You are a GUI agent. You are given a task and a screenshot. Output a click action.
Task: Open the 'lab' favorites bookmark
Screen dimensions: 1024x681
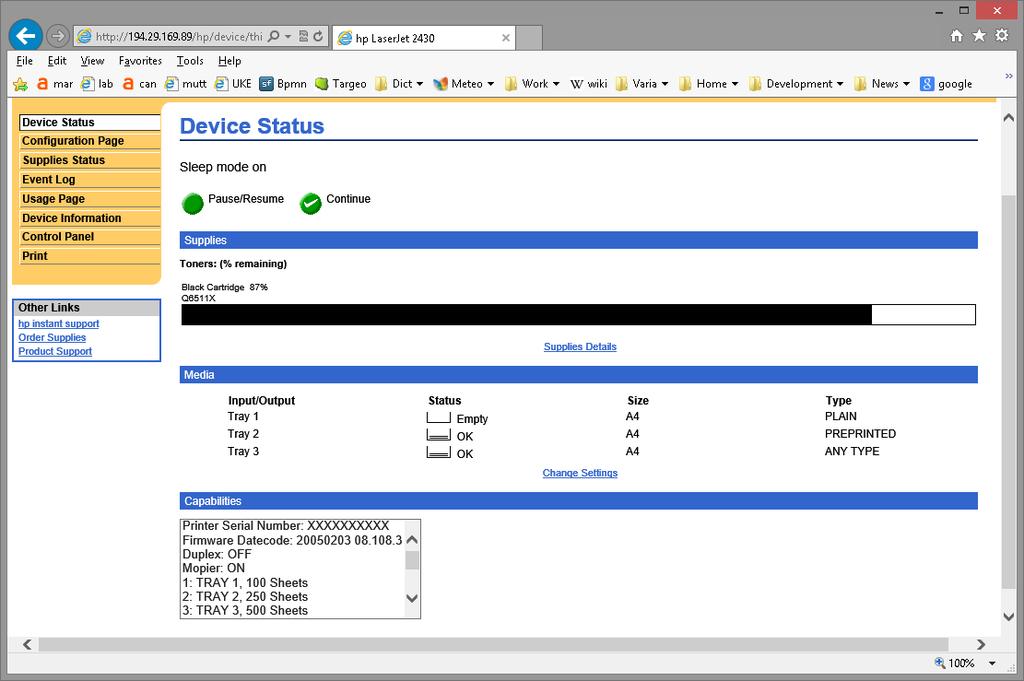pos(97,84)
